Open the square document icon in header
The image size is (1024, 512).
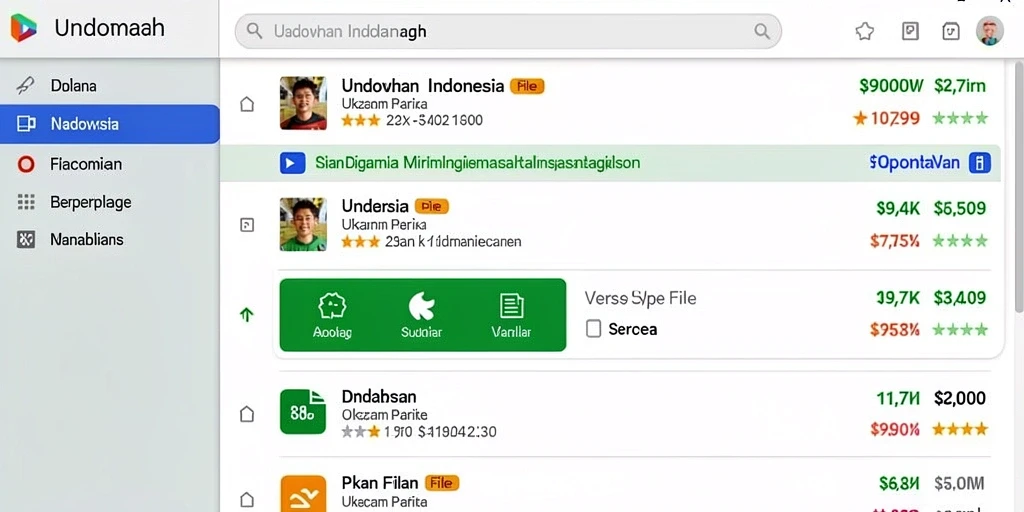pyautogui.click(x=910, y=31)
